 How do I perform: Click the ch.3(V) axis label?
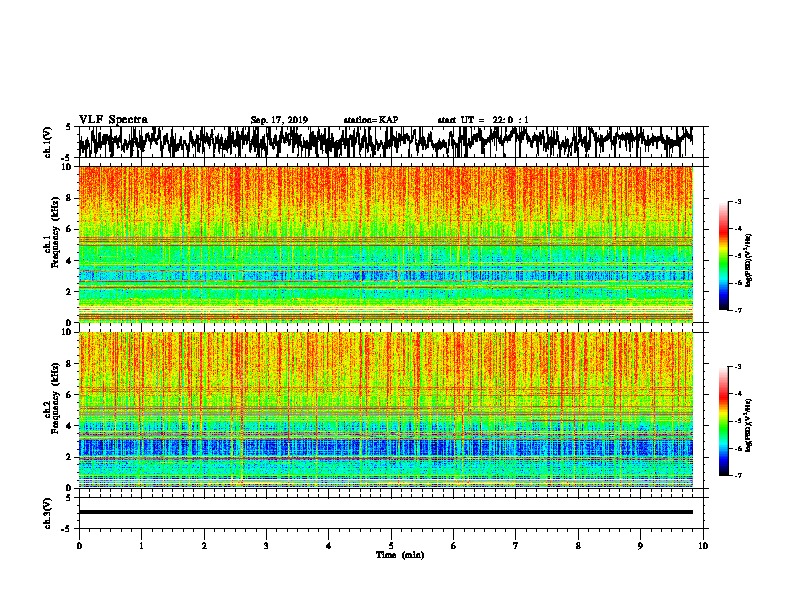coord(47,513)
